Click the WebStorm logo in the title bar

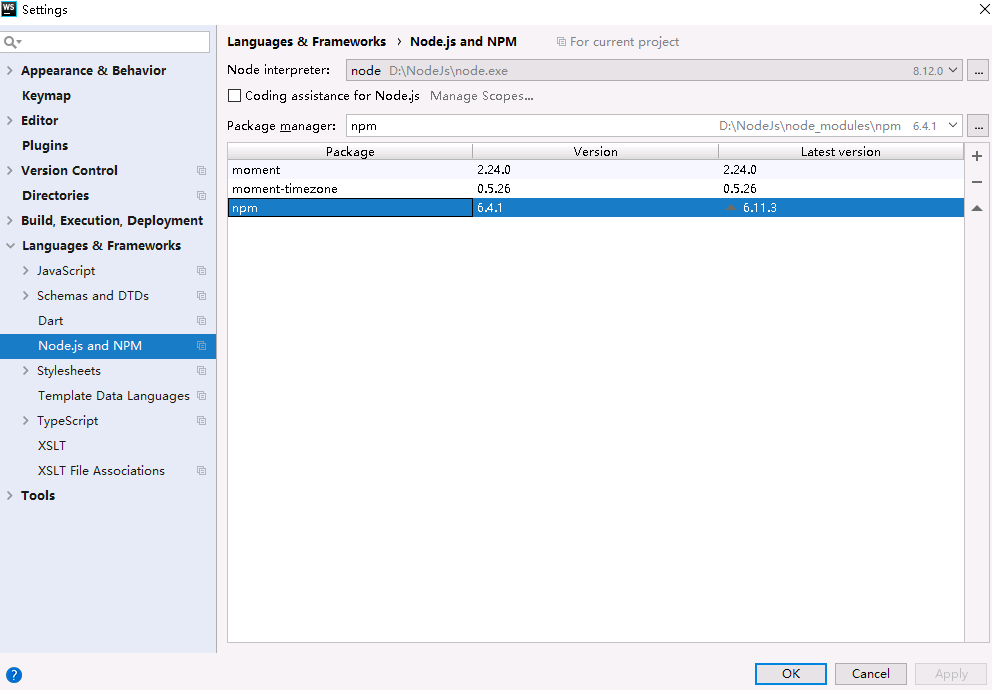pyautogui.click(x=9, y=9)
